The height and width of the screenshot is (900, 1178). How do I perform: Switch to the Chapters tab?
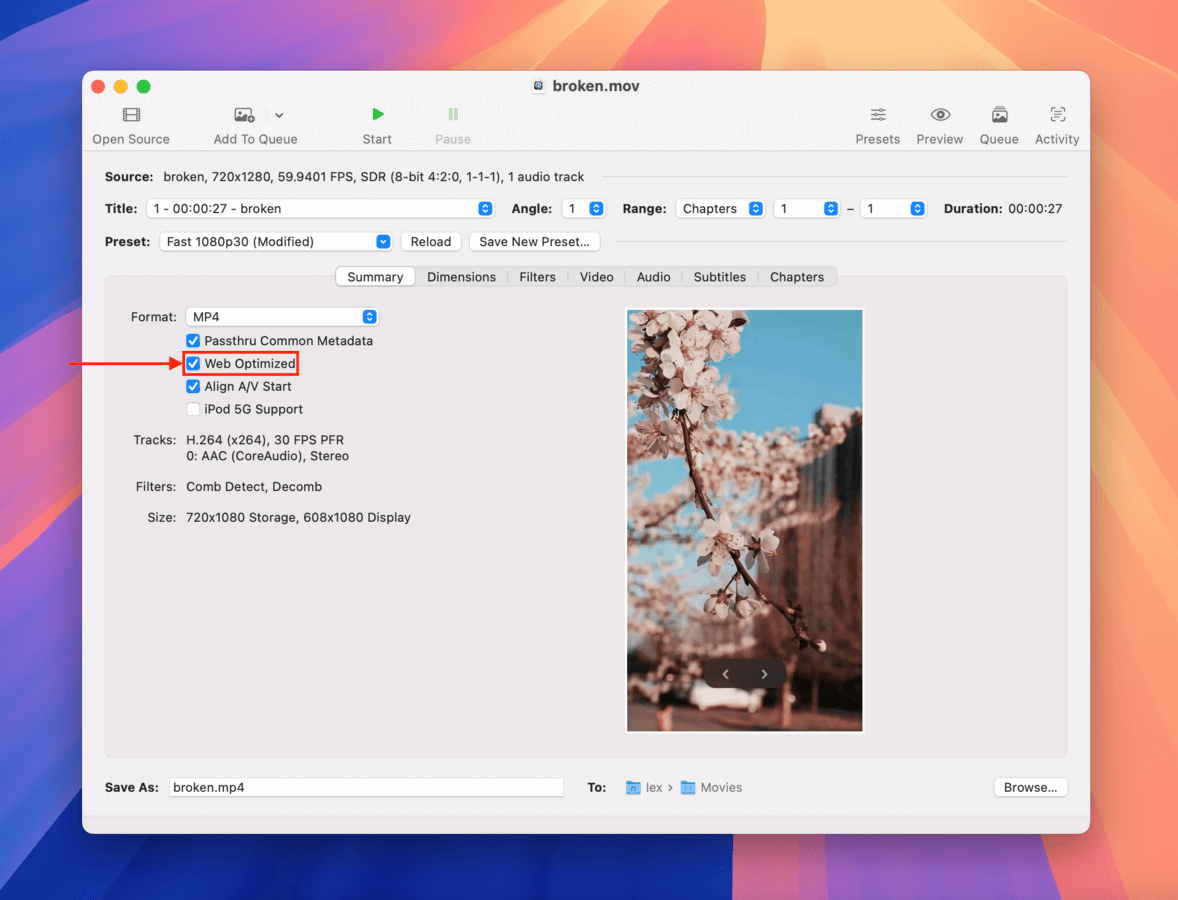(797, 277)
